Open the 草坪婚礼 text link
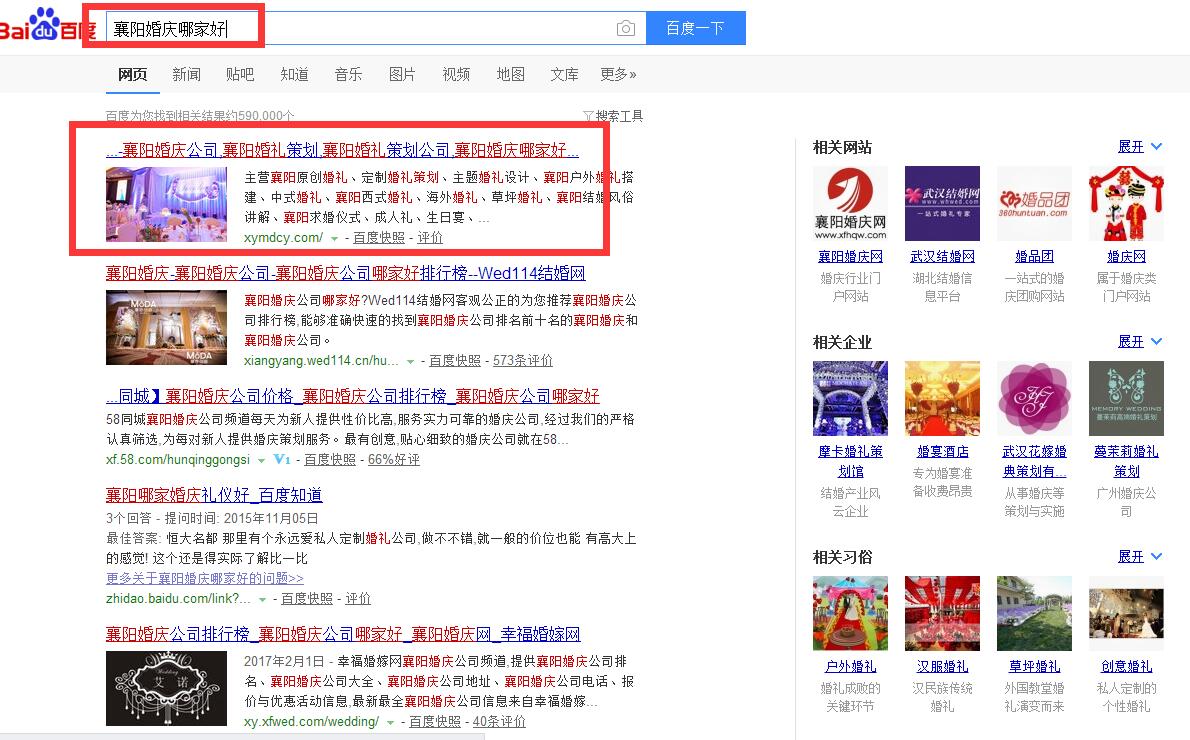The height and width of the screenshot is (740, 1190). [1034, 666]
